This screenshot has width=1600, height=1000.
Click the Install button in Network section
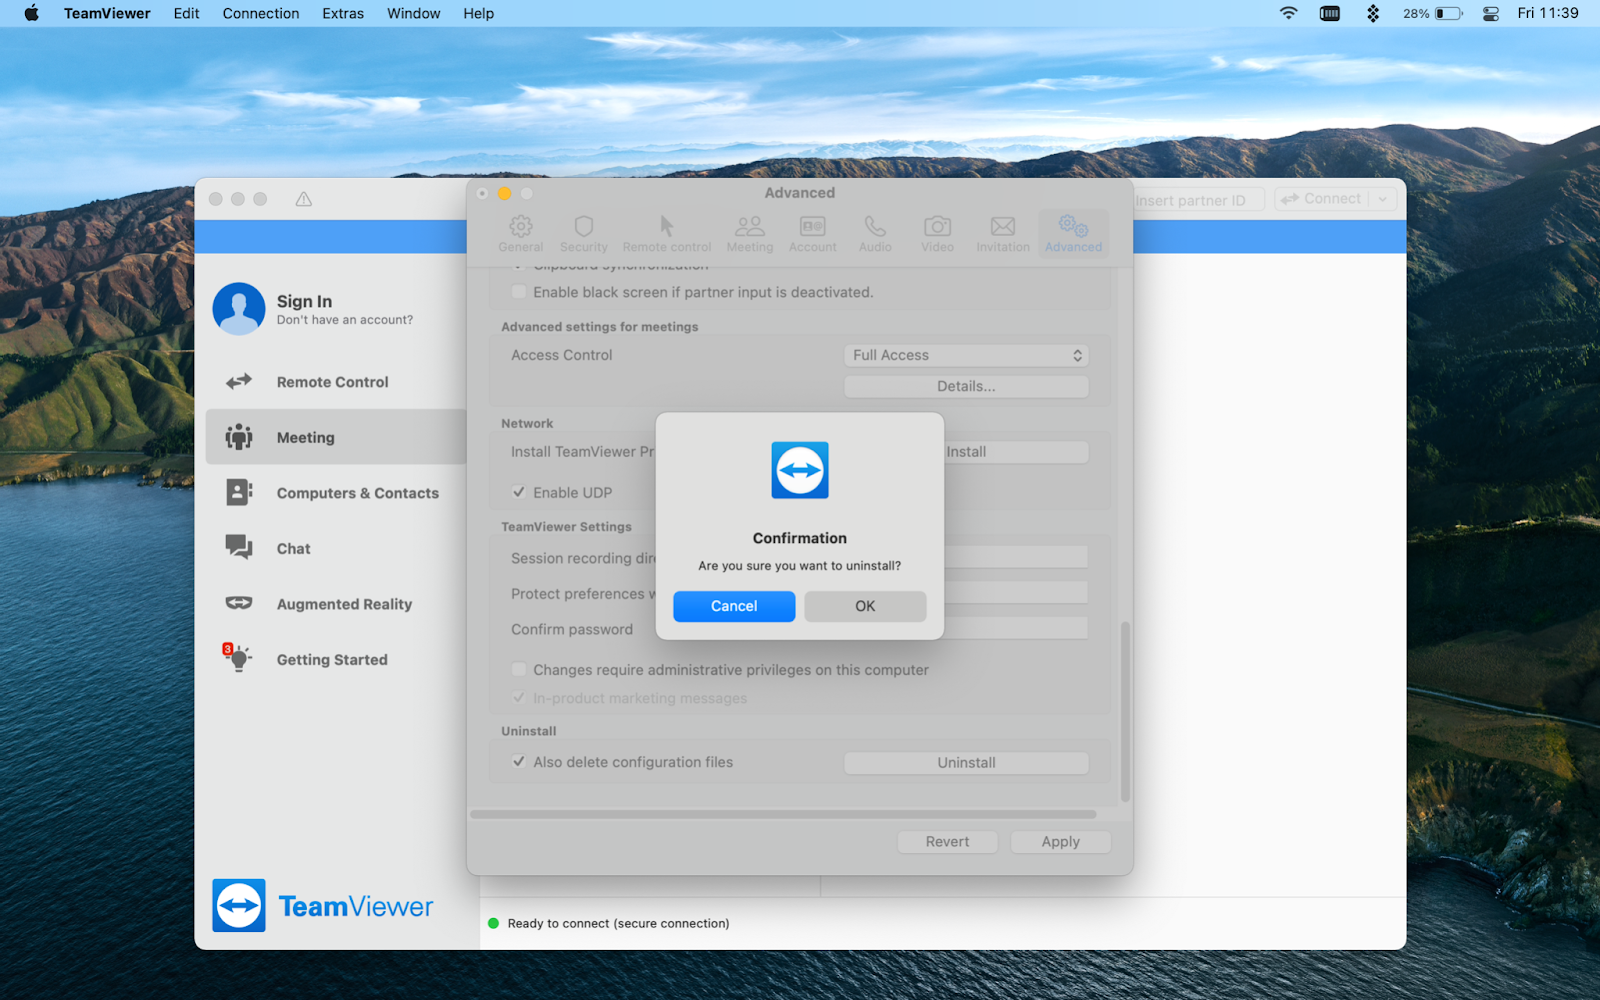pos(1016,452)
